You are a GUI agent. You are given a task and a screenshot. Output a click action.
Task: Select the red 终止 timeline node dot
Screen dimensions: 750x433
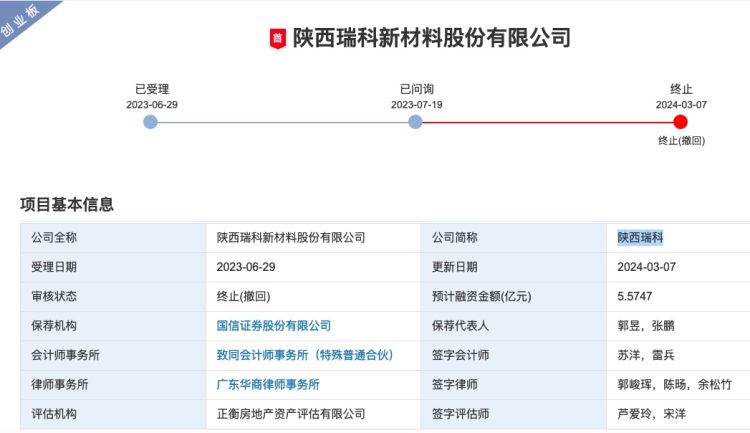point(680,122)
